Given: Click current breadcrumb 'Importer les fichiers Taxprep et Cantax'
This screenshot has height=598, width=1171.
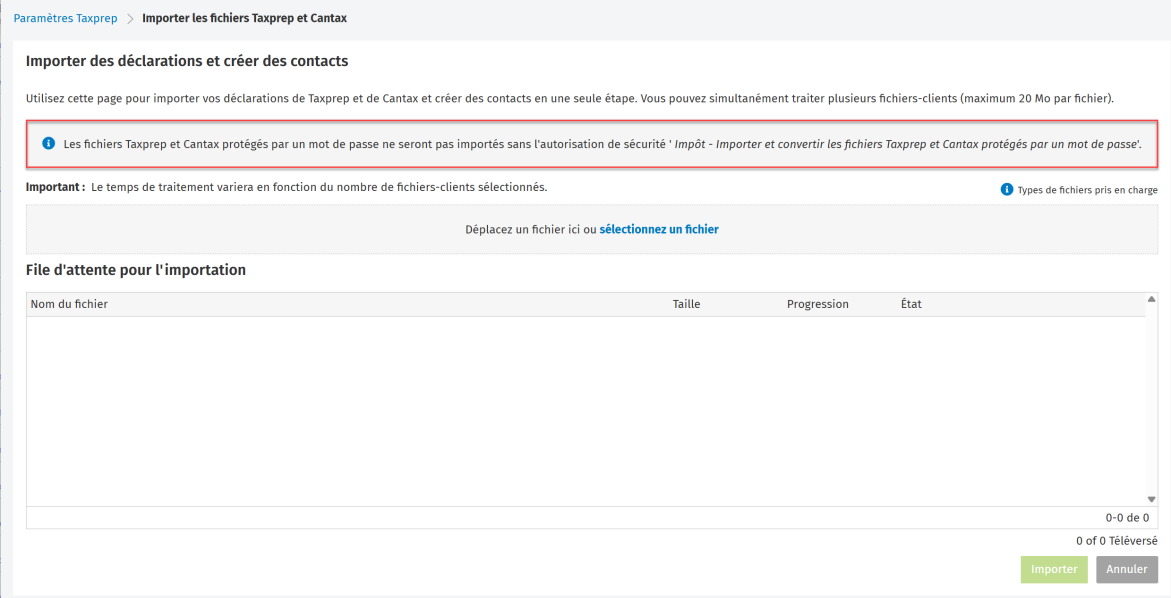Looking at the screenshot, I should 244,19.
